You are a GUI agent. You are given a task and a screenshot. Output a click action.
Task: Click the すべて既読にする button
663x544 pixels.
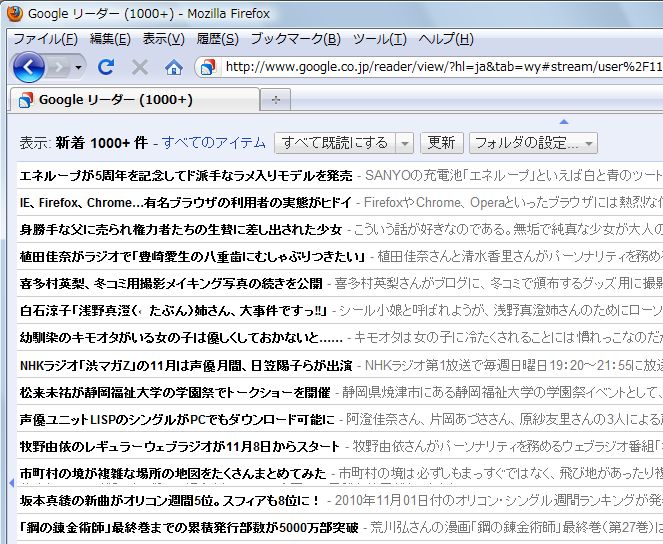[335, 143]
